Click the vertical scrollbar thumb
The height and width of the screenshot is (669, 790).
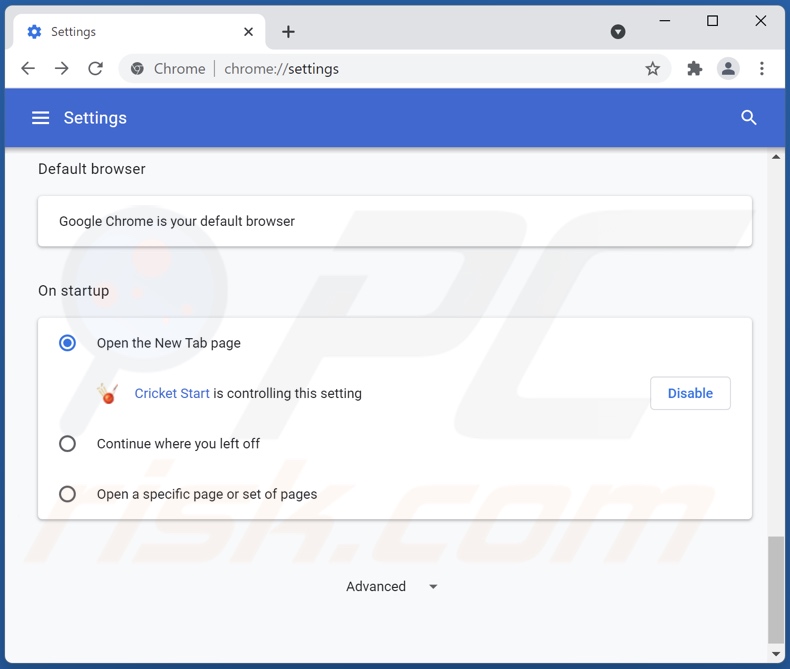tap(776, 590)
